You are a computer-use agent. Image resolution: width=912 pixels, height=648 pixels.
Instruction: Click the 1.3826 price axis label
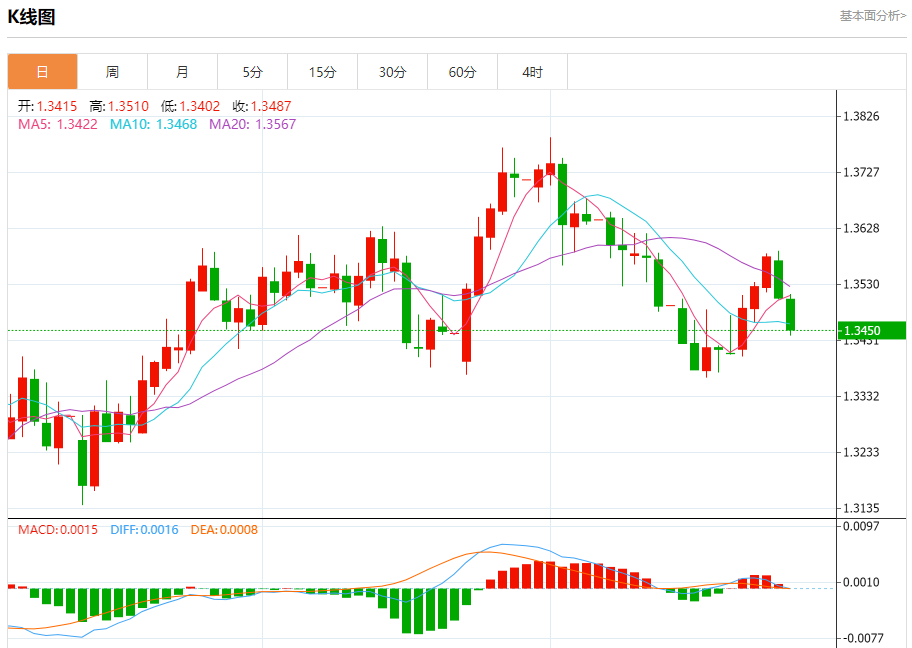tap(861, 116)
